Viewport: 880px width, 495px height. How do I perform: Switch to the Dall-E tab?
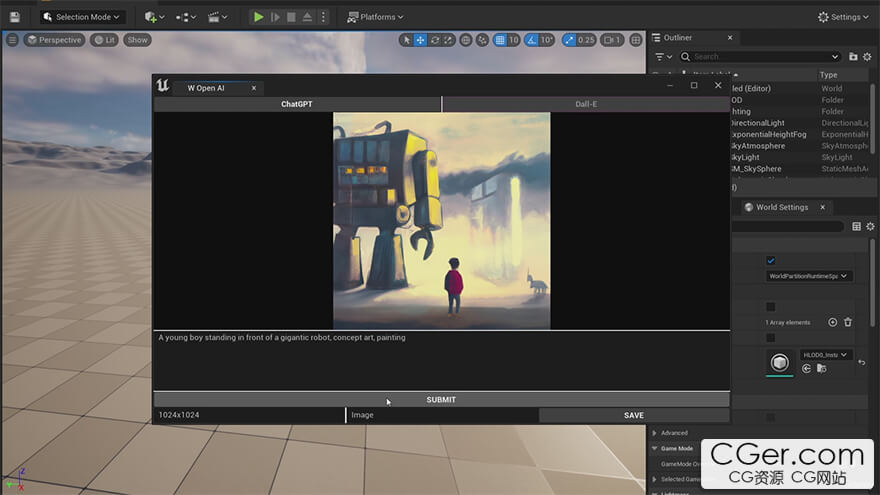586,104
